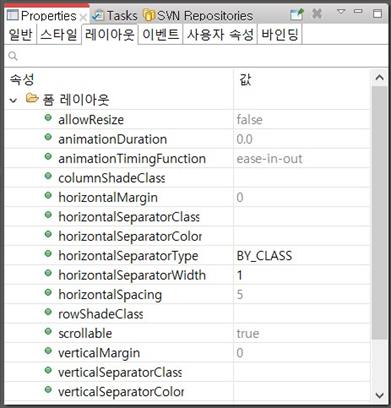Select the verticalMargin property
Screen dimensions: 391x408
pyautogui.click(x=99, y=353)
